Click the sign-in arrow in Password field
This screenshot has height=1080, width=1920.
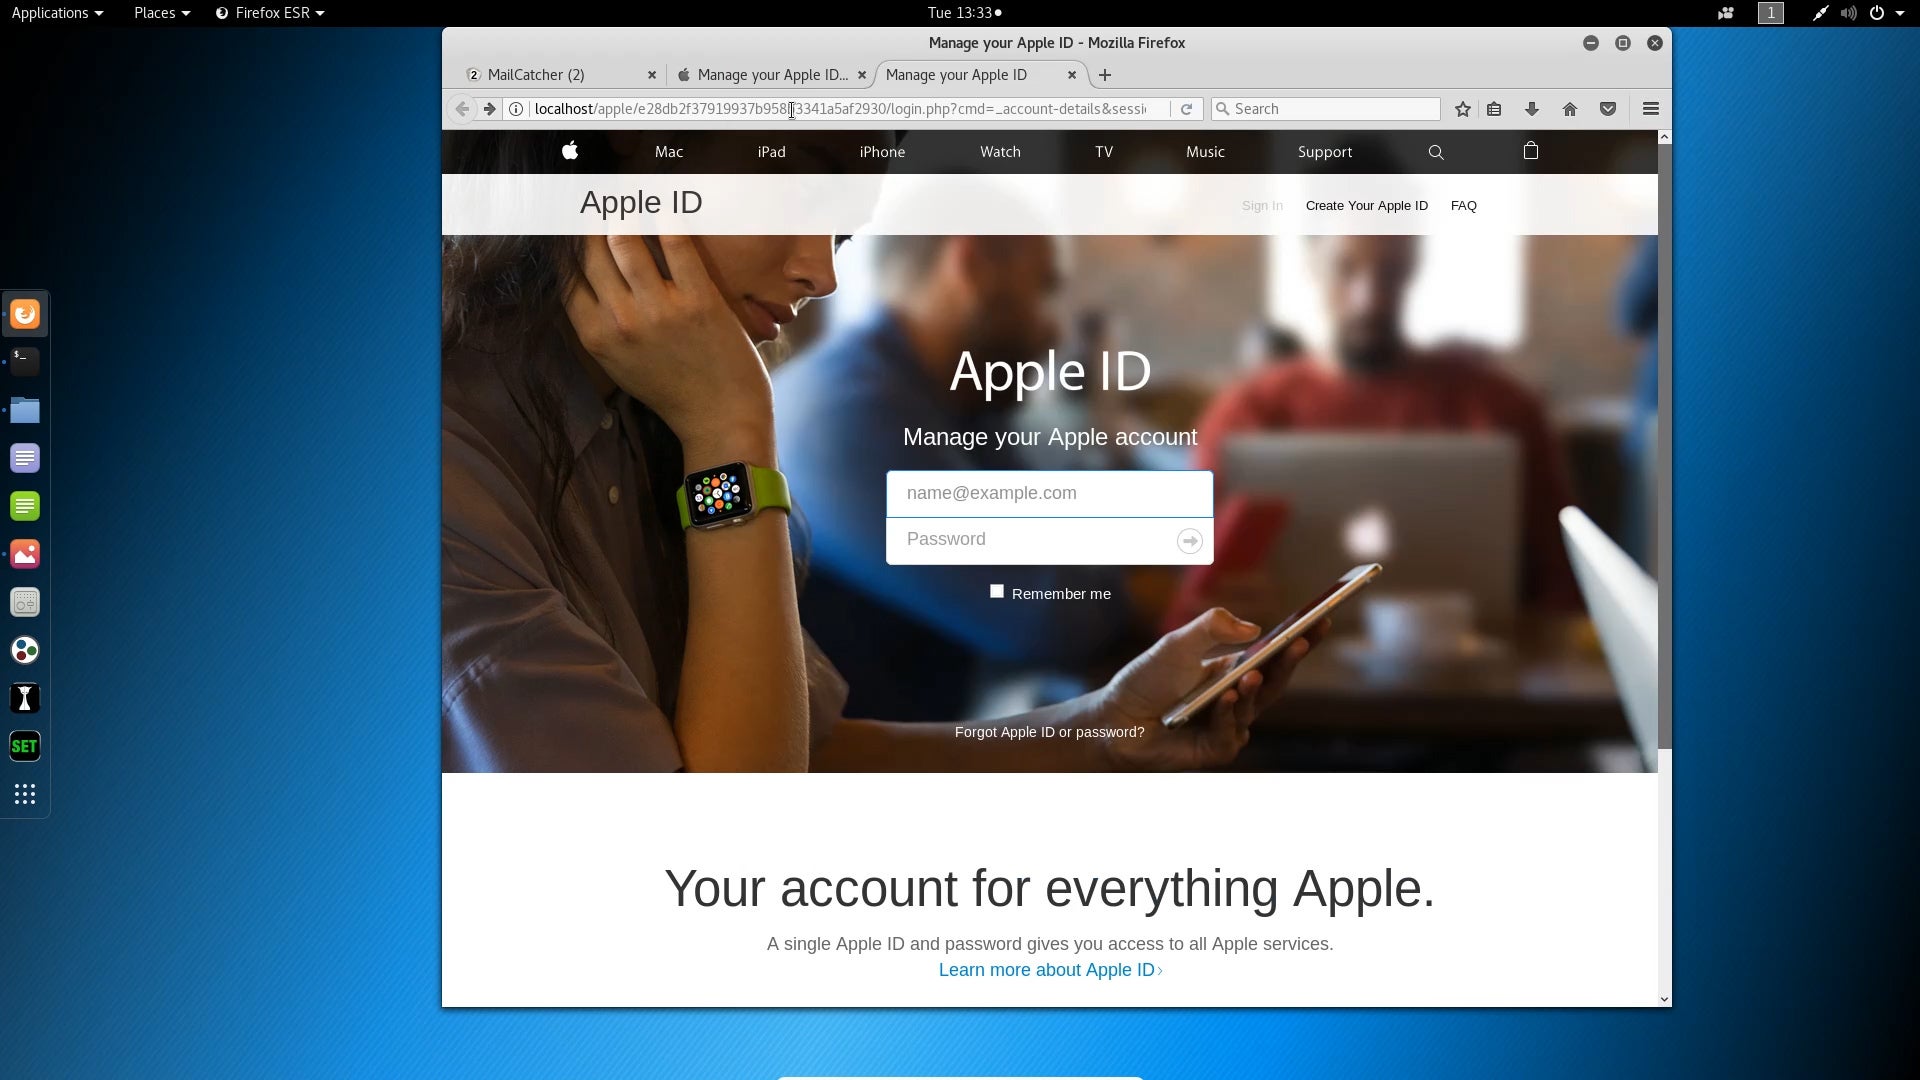click(x=1189, y=541)
